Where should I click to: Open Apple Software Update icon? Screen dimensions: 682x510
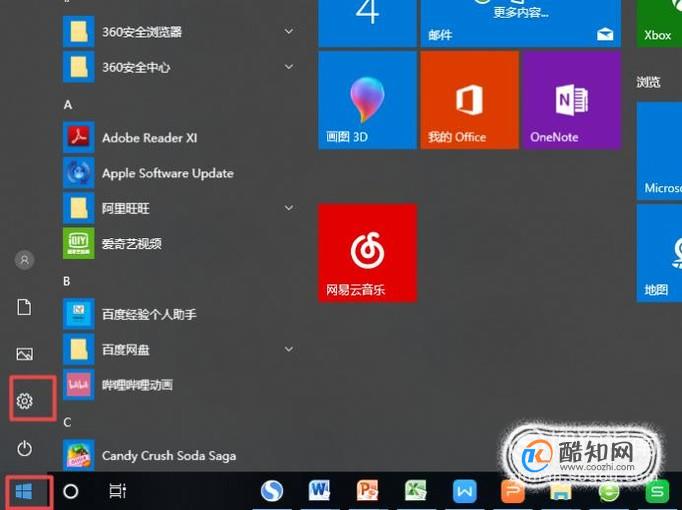79,173
